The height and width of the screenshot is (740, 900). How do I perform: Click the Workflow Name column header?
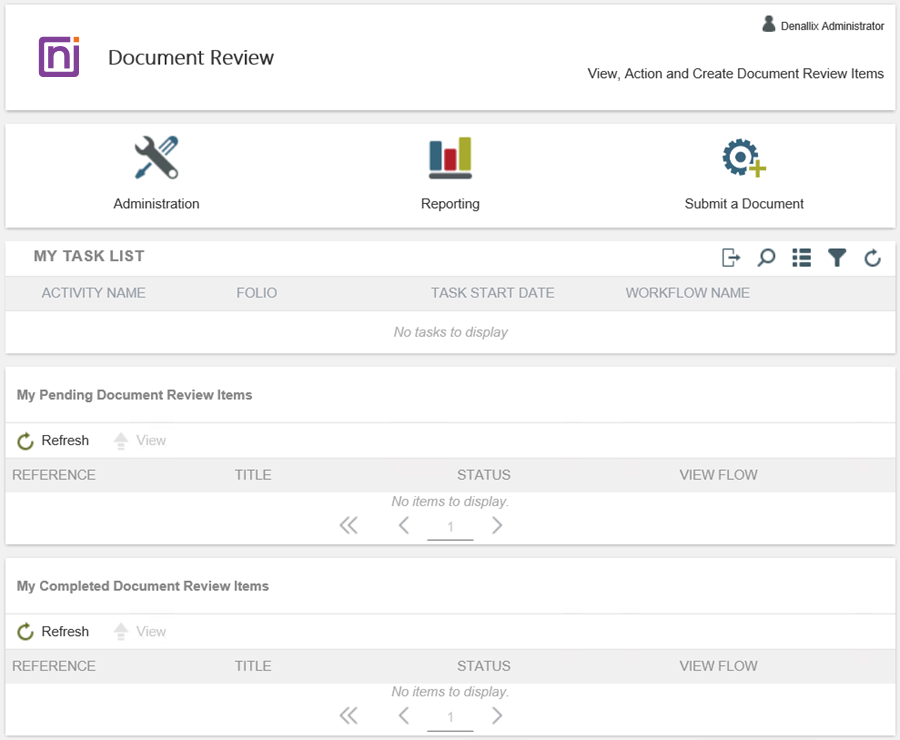coord(687,293)
